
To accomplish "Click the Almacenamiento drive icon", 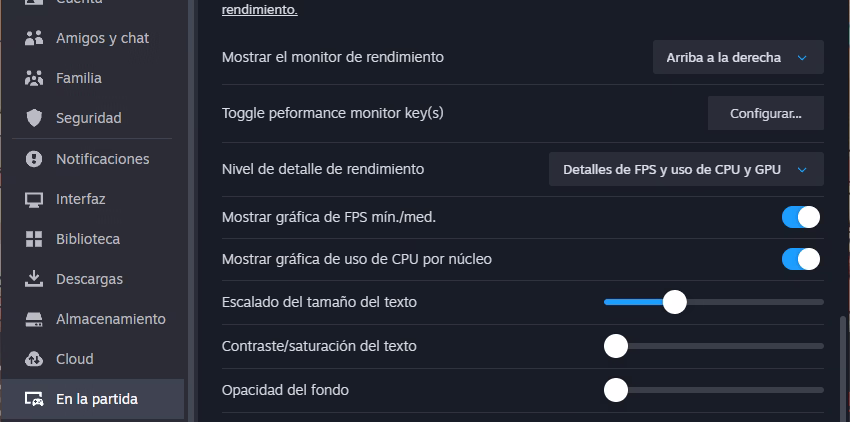I will click(x=34, y=319).
